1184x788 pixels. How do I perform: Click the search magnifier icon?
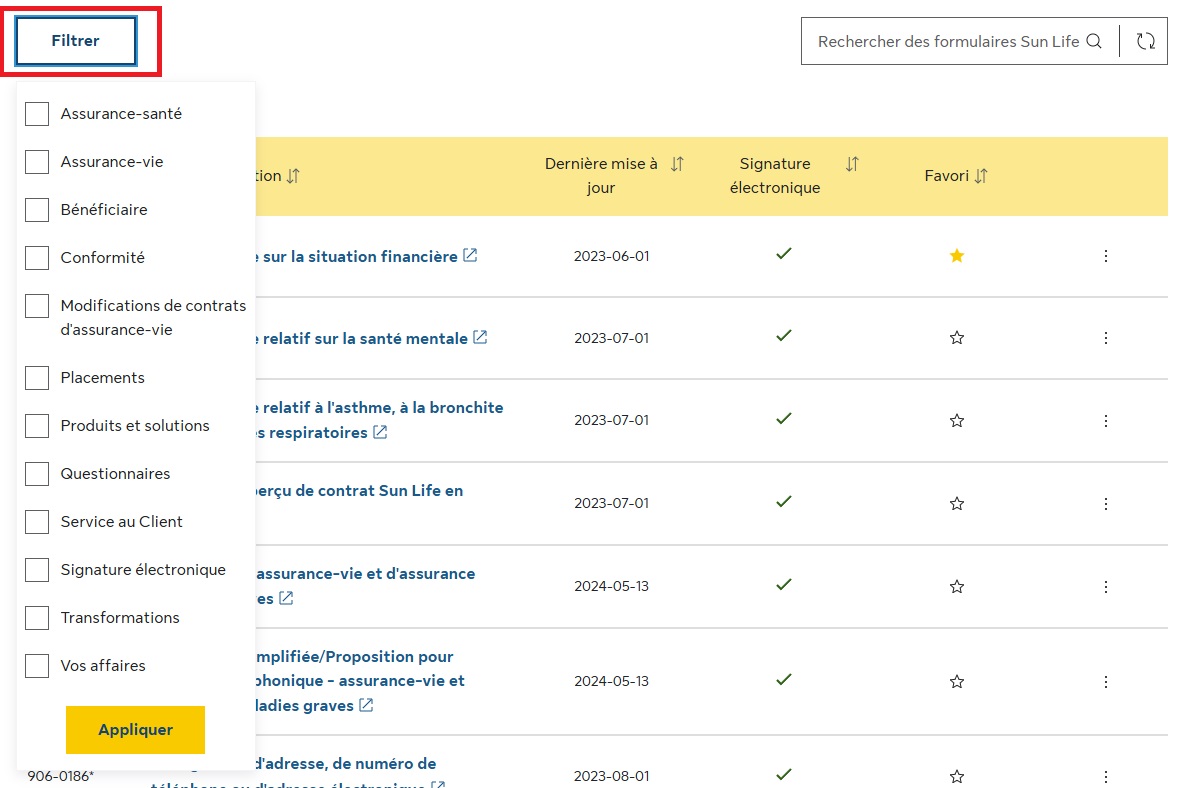click(x=1093, y=41)
